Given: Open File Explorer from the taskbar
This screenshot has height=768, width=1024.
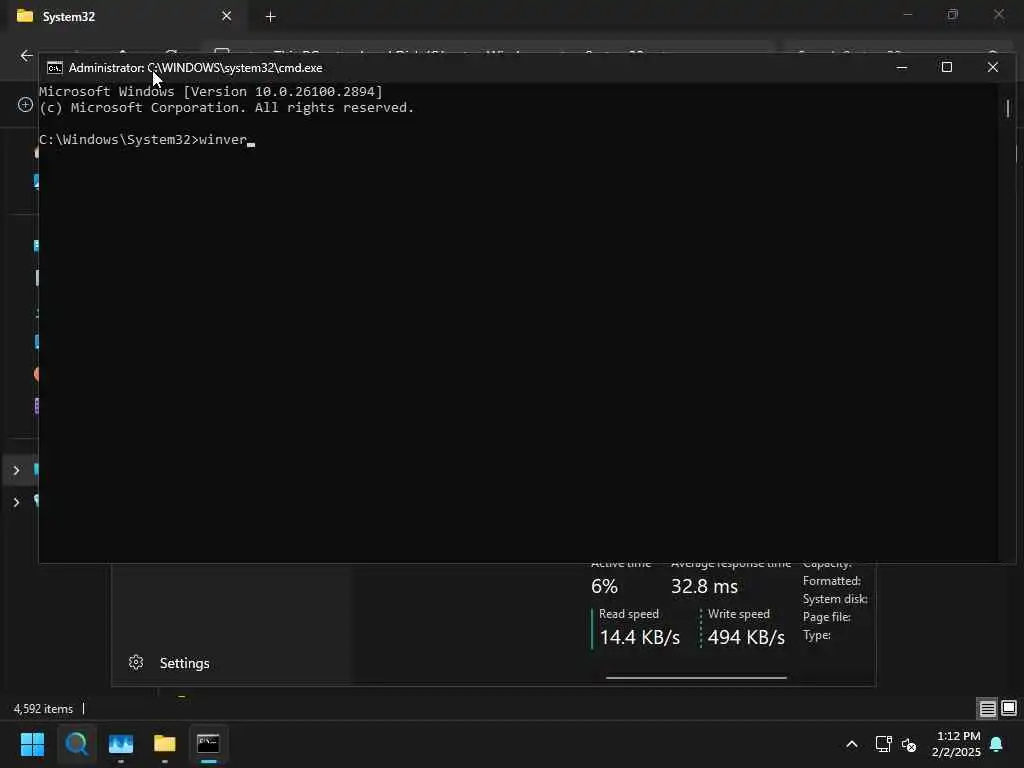Looking at the screenshot, I should tap(165, 744).
